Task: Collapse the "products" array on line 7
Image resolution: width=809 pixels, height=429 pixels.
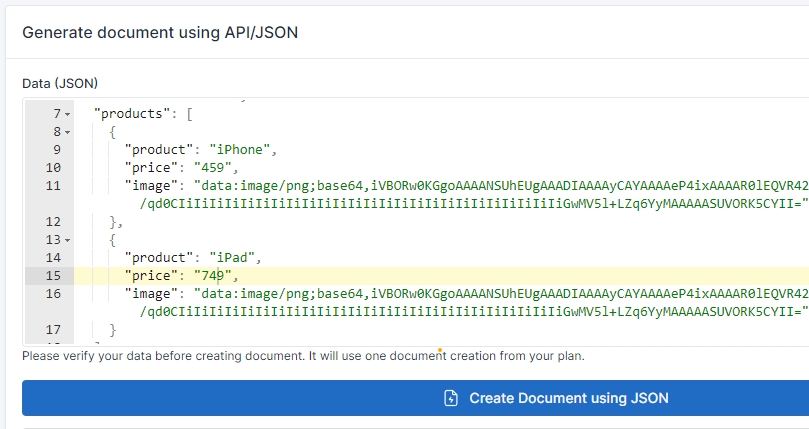Action: click(68, 114)
